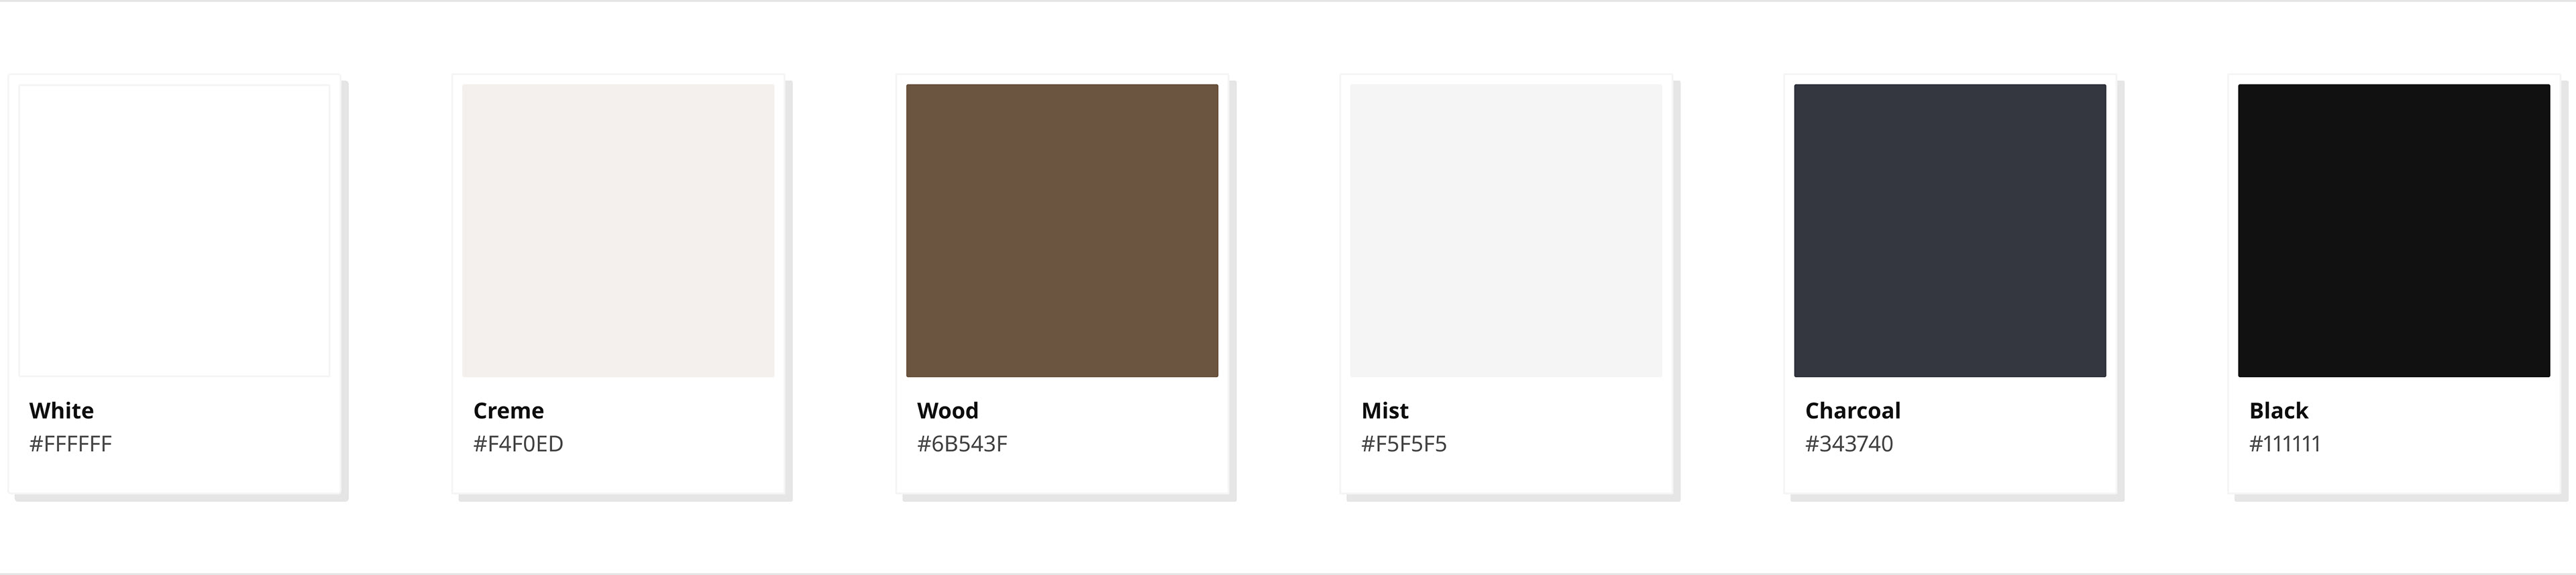This screenshot has height=575, width=2576.
Task: Pick the Wood brown swatch
Action: coord(1062,230)
